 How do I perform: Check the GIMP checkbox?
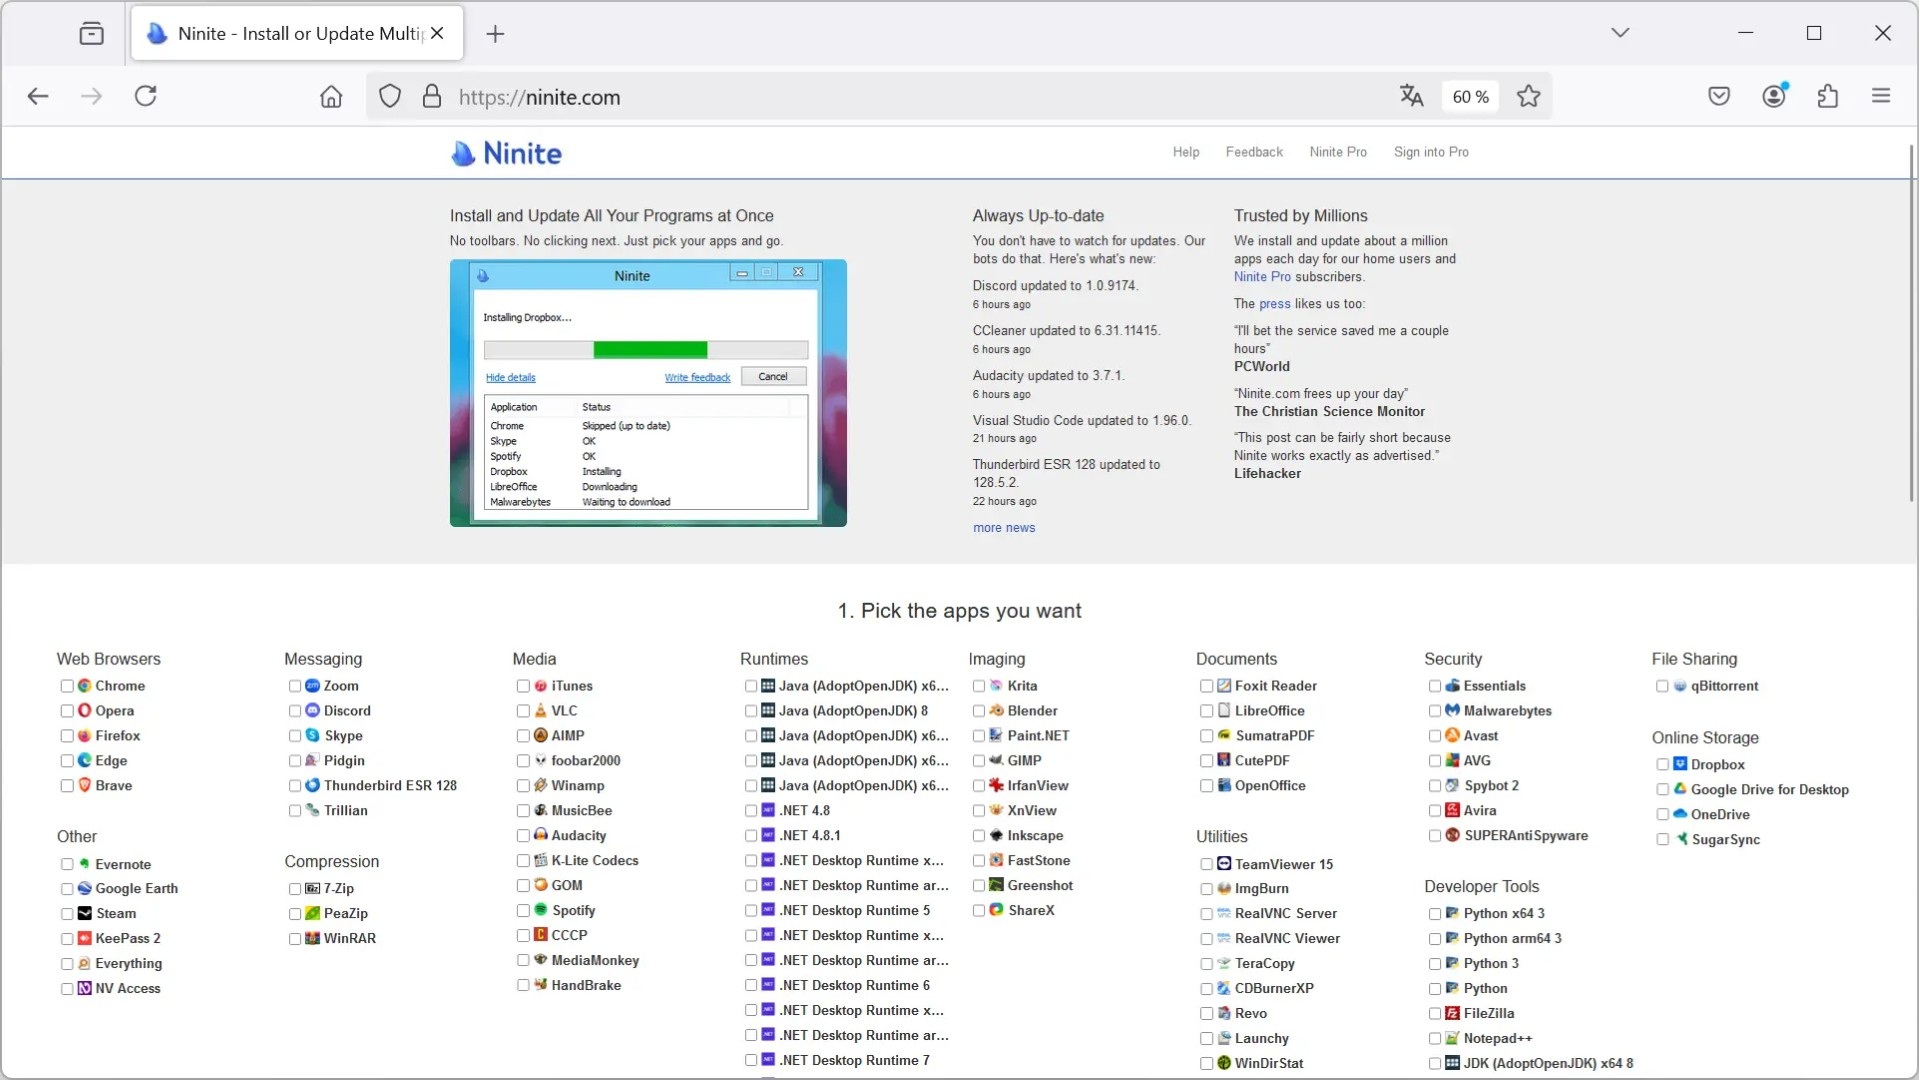click(x=979, y=761)
